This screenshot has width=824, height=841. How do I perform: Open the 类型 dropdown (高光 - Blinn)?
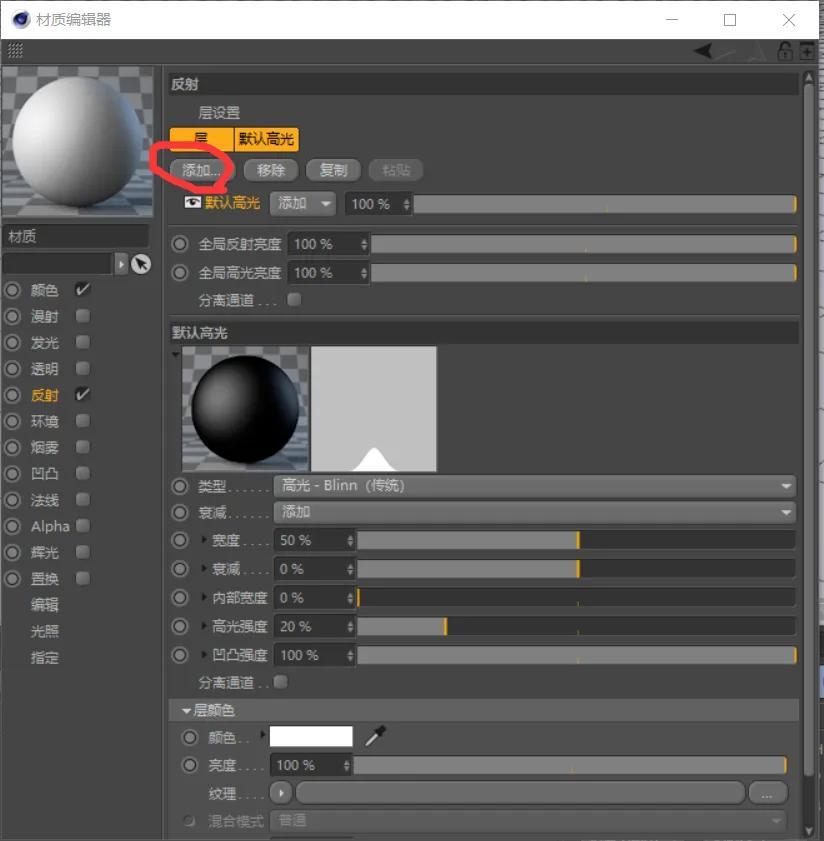[534, 486]
